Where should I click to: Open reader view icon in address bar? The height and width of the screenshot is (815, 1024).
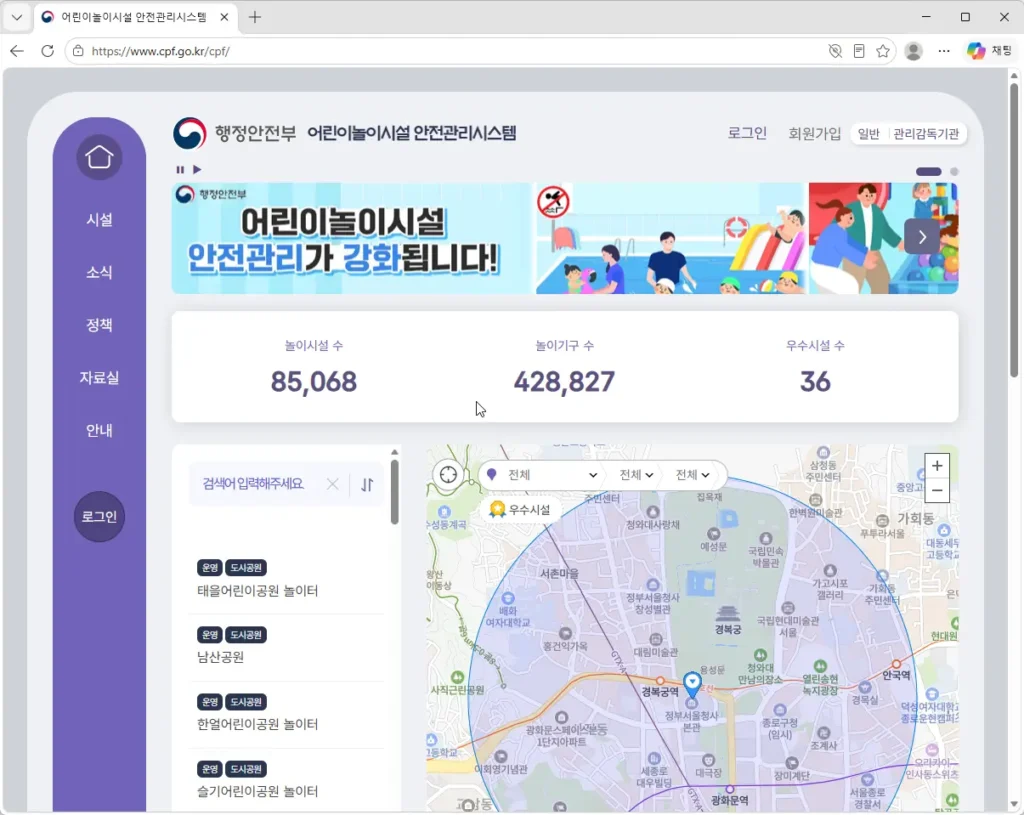point(859,51)
